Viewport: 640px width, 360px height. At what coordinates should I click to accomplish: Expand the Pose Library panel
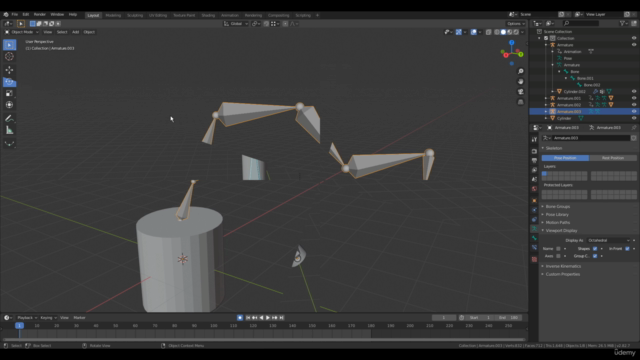557,215
